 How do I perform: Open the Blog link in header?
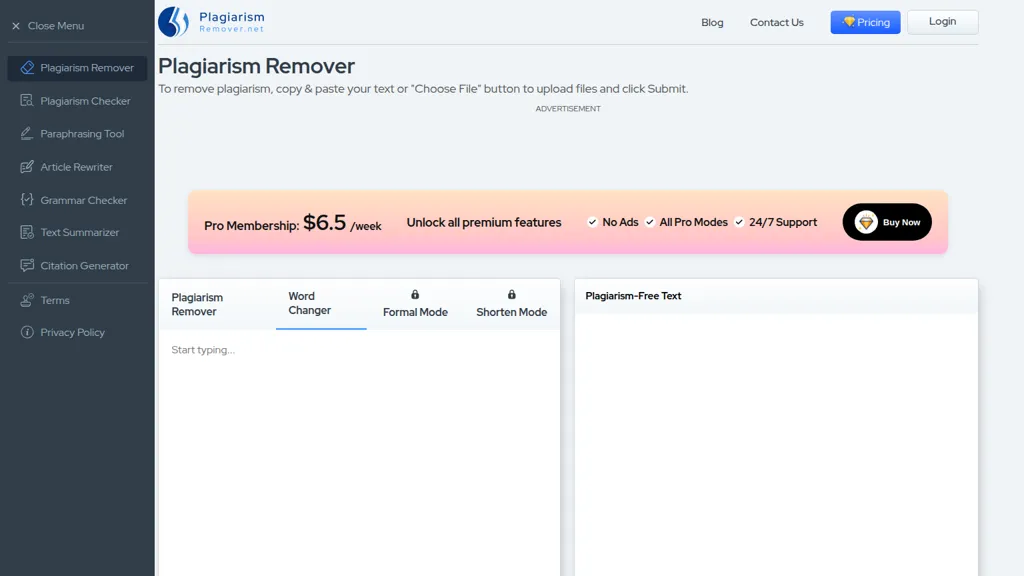pos(712,22)
